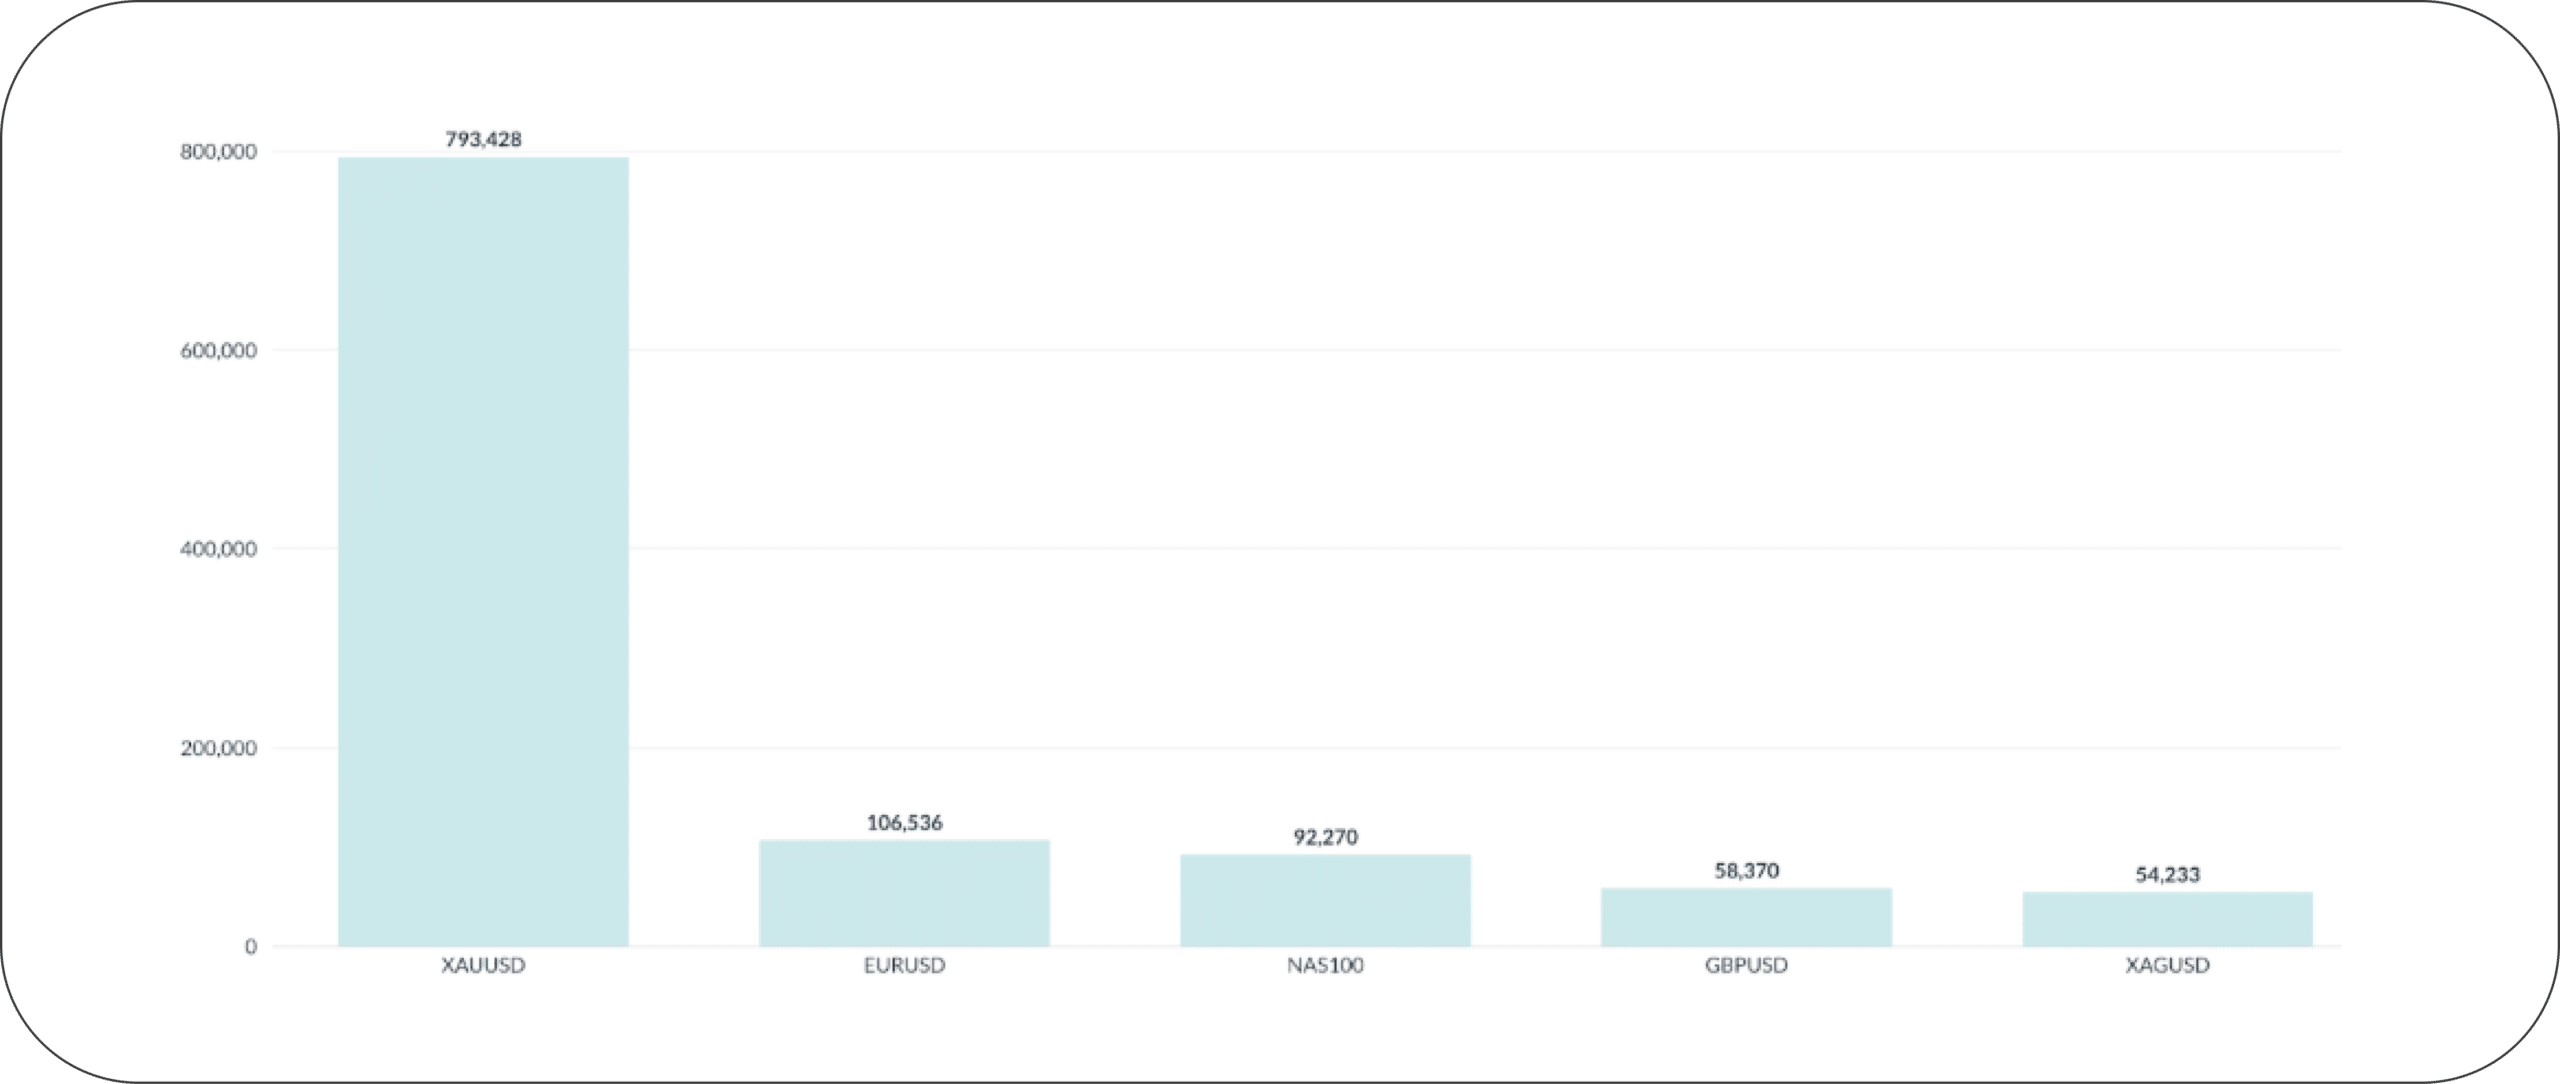This screenshot has width=2560, height=1084.
Task: Click the 200,000 y-axis tick label
Action: pos(218,748)
